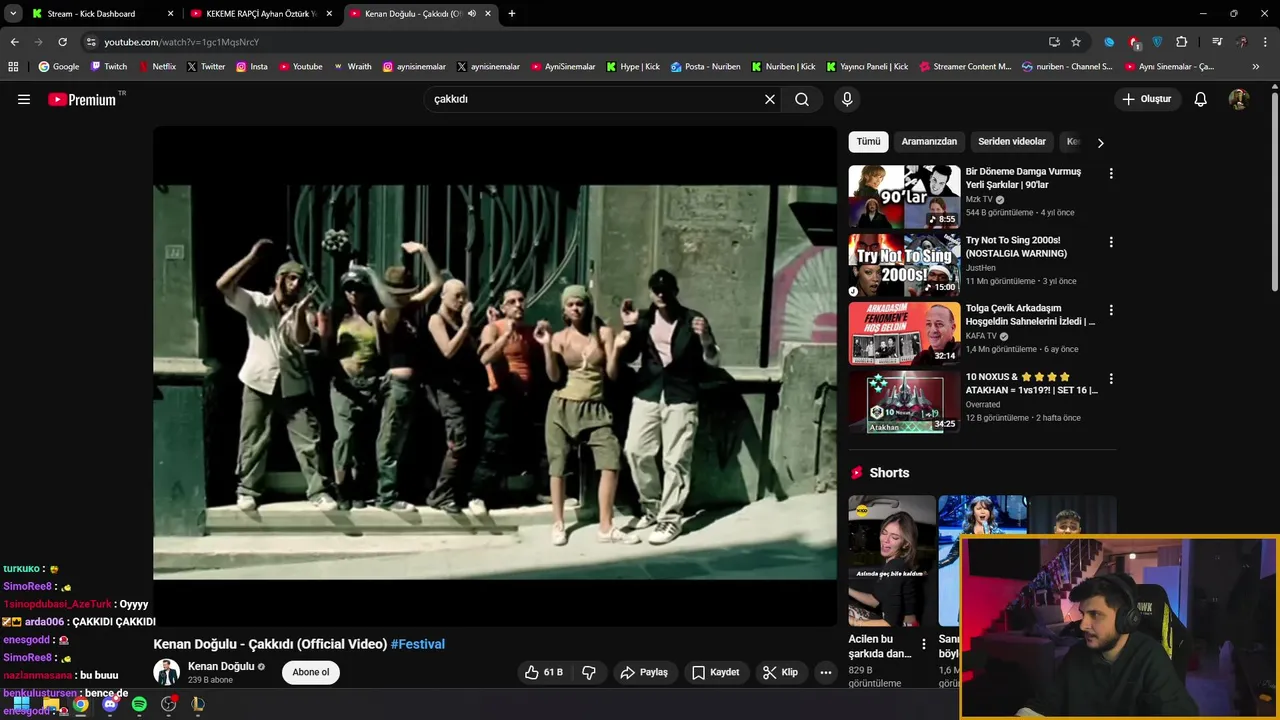Viewport: 1280px width, 720px height.
Task: Switch to KEKEME RAPÇİ Ayhan Öztürk tab
Action: (x=261, y=14)
